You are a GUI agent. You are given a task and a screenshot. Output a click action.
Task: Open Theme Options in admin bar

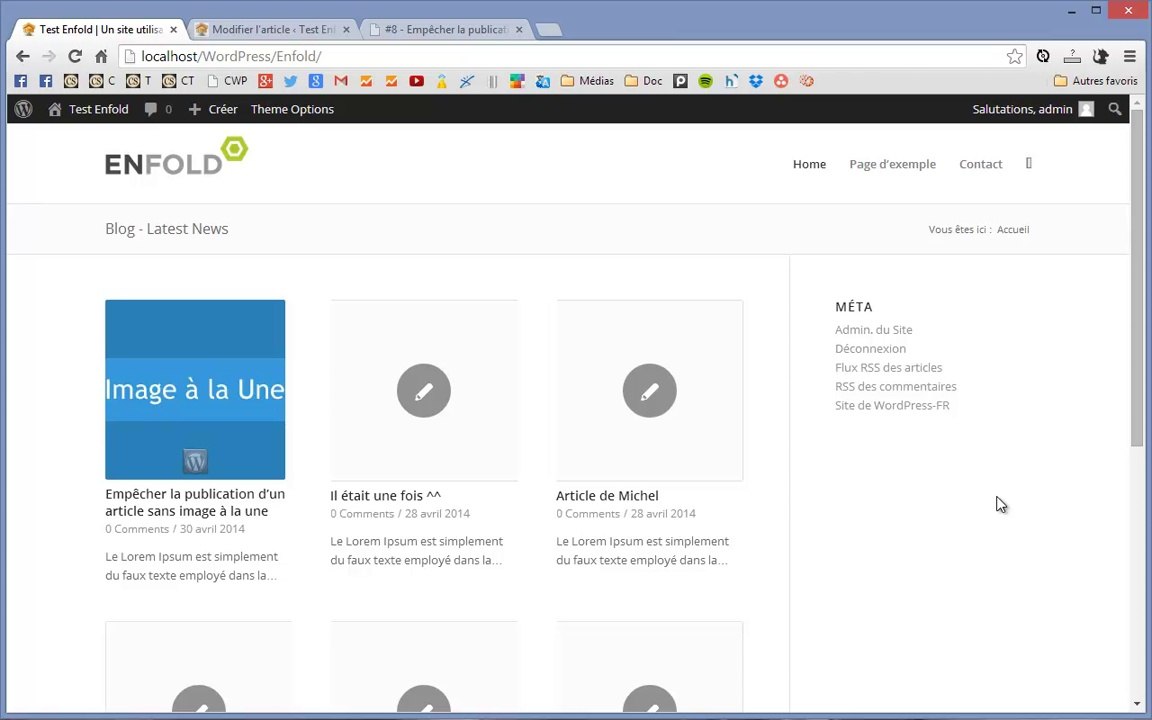[x=292, y=109]
